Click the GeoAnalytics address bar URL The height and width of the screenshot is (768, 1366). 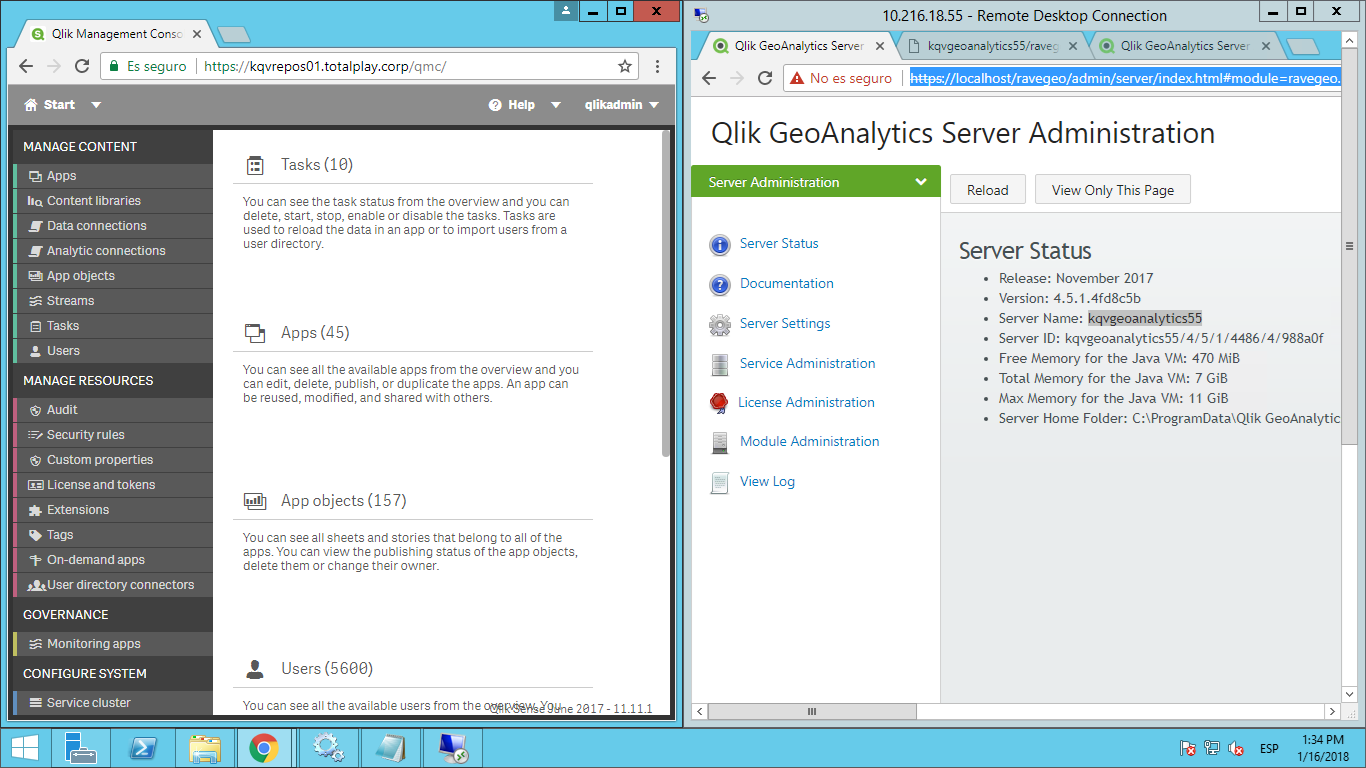(x=1124, y=78)
